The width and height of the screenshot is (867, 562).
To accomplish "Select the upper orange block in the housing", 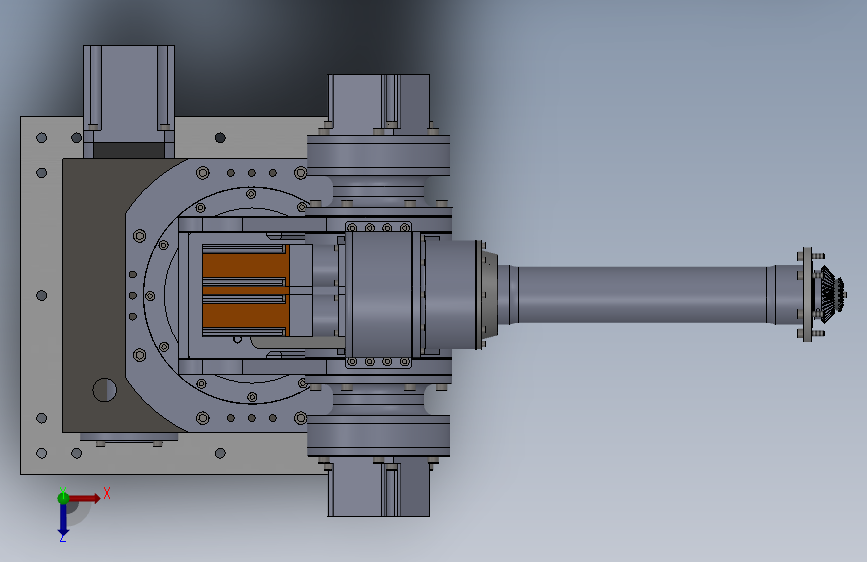I will click(x=246, y=267).
